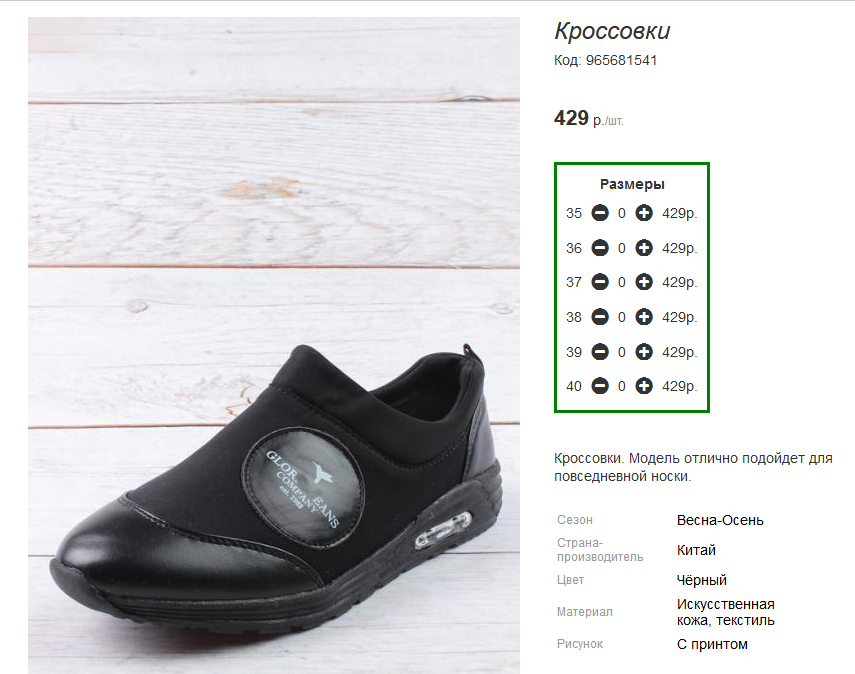The width and height of the screenshot is (855, 674).
Task: Remove one pair of size 39
Action: (x=600, y=352)
